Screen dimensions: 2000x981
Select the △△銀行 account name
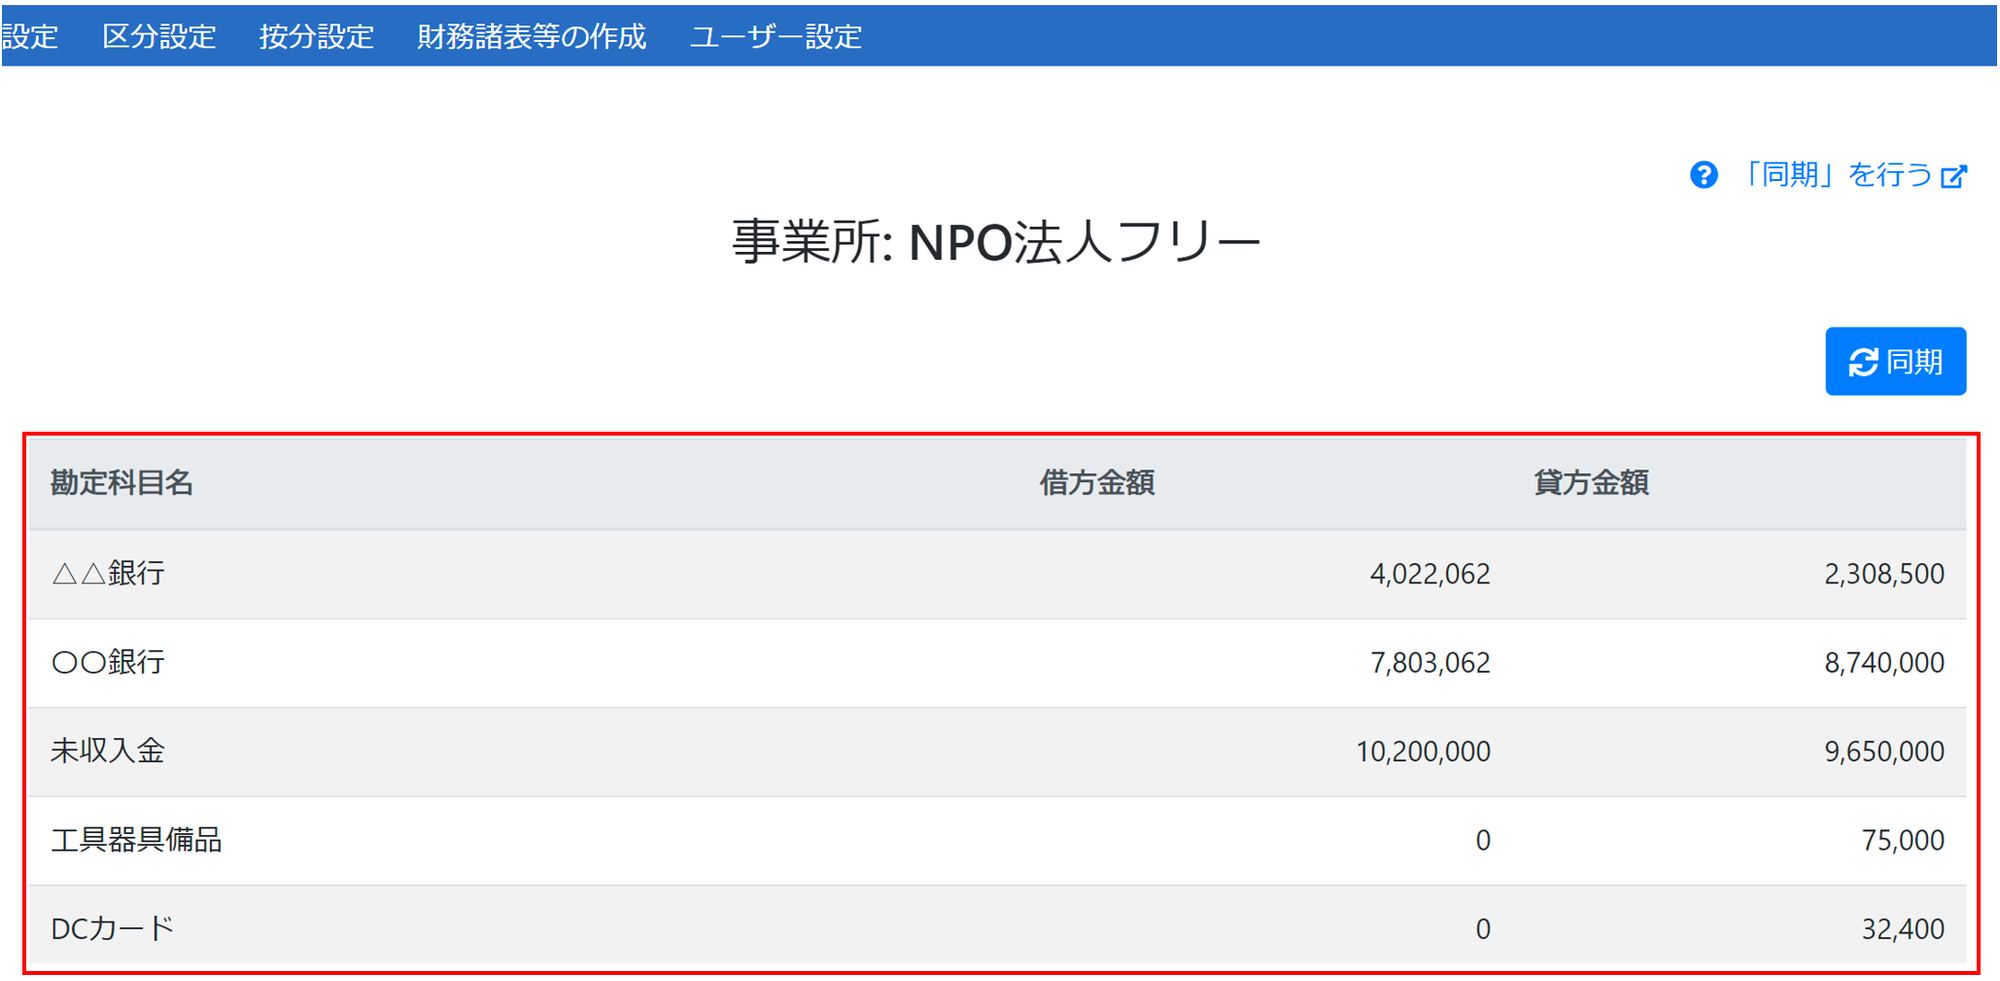click(108, 573)
